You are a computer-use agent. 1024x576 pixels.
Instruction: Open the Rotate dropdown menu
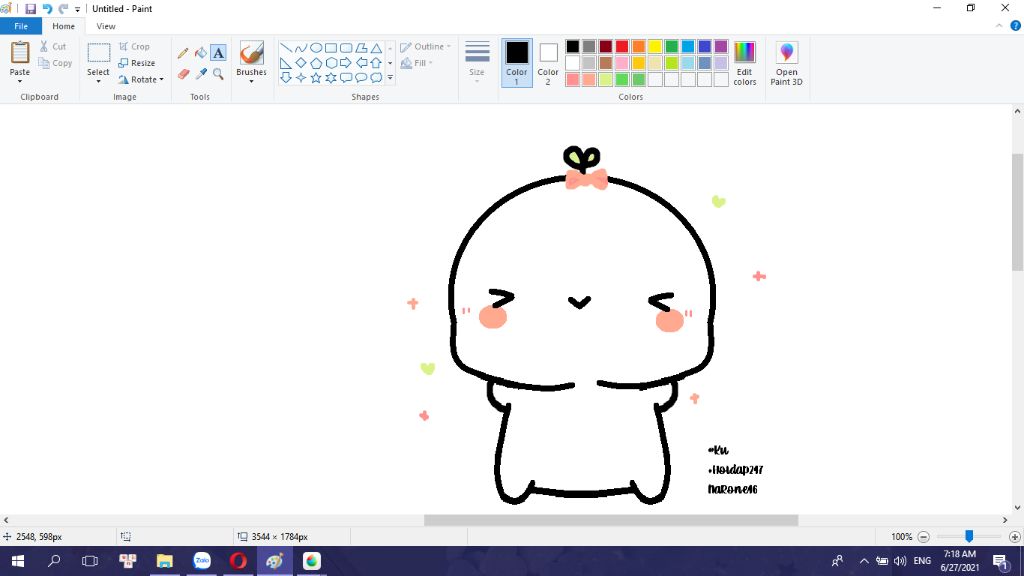pos(140,80)
